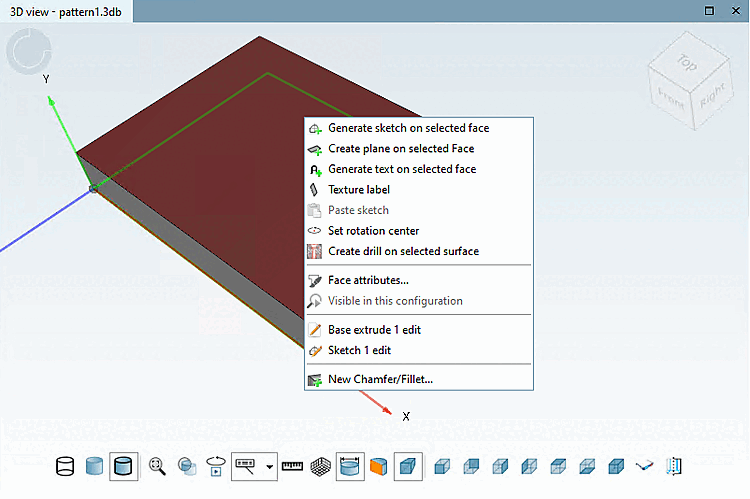Start the rotation animation play icon
This screenshot has width=750, height=499.
click(216, 466)
